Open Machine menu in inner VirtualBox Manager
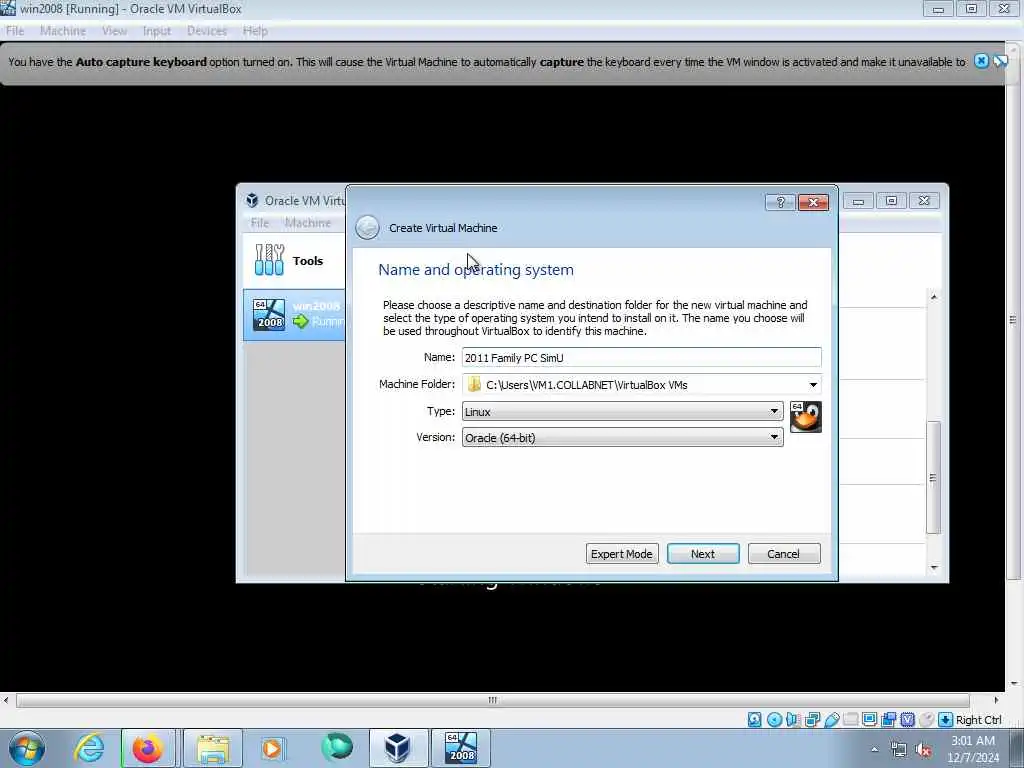 pos(308,223)
